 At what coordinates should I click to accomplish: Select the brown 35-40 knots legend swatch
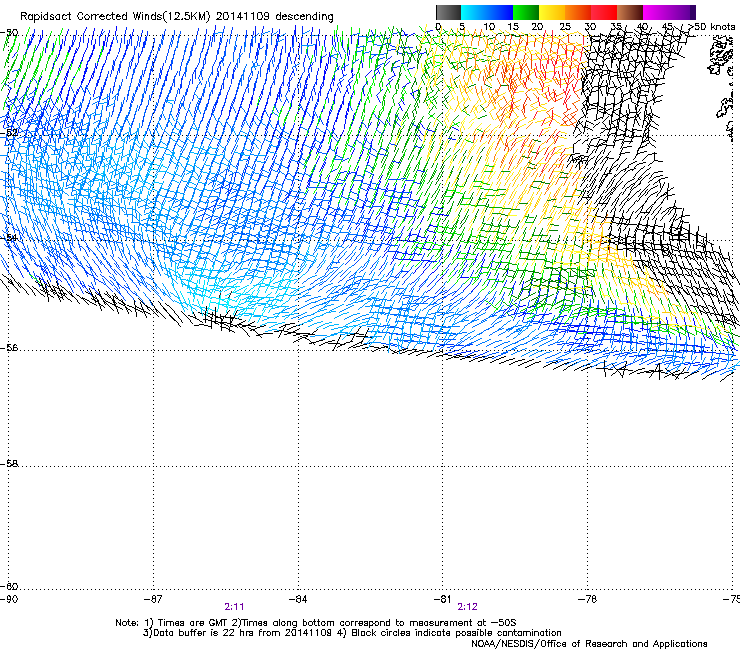pyautogui.click(x=630, y=13)
